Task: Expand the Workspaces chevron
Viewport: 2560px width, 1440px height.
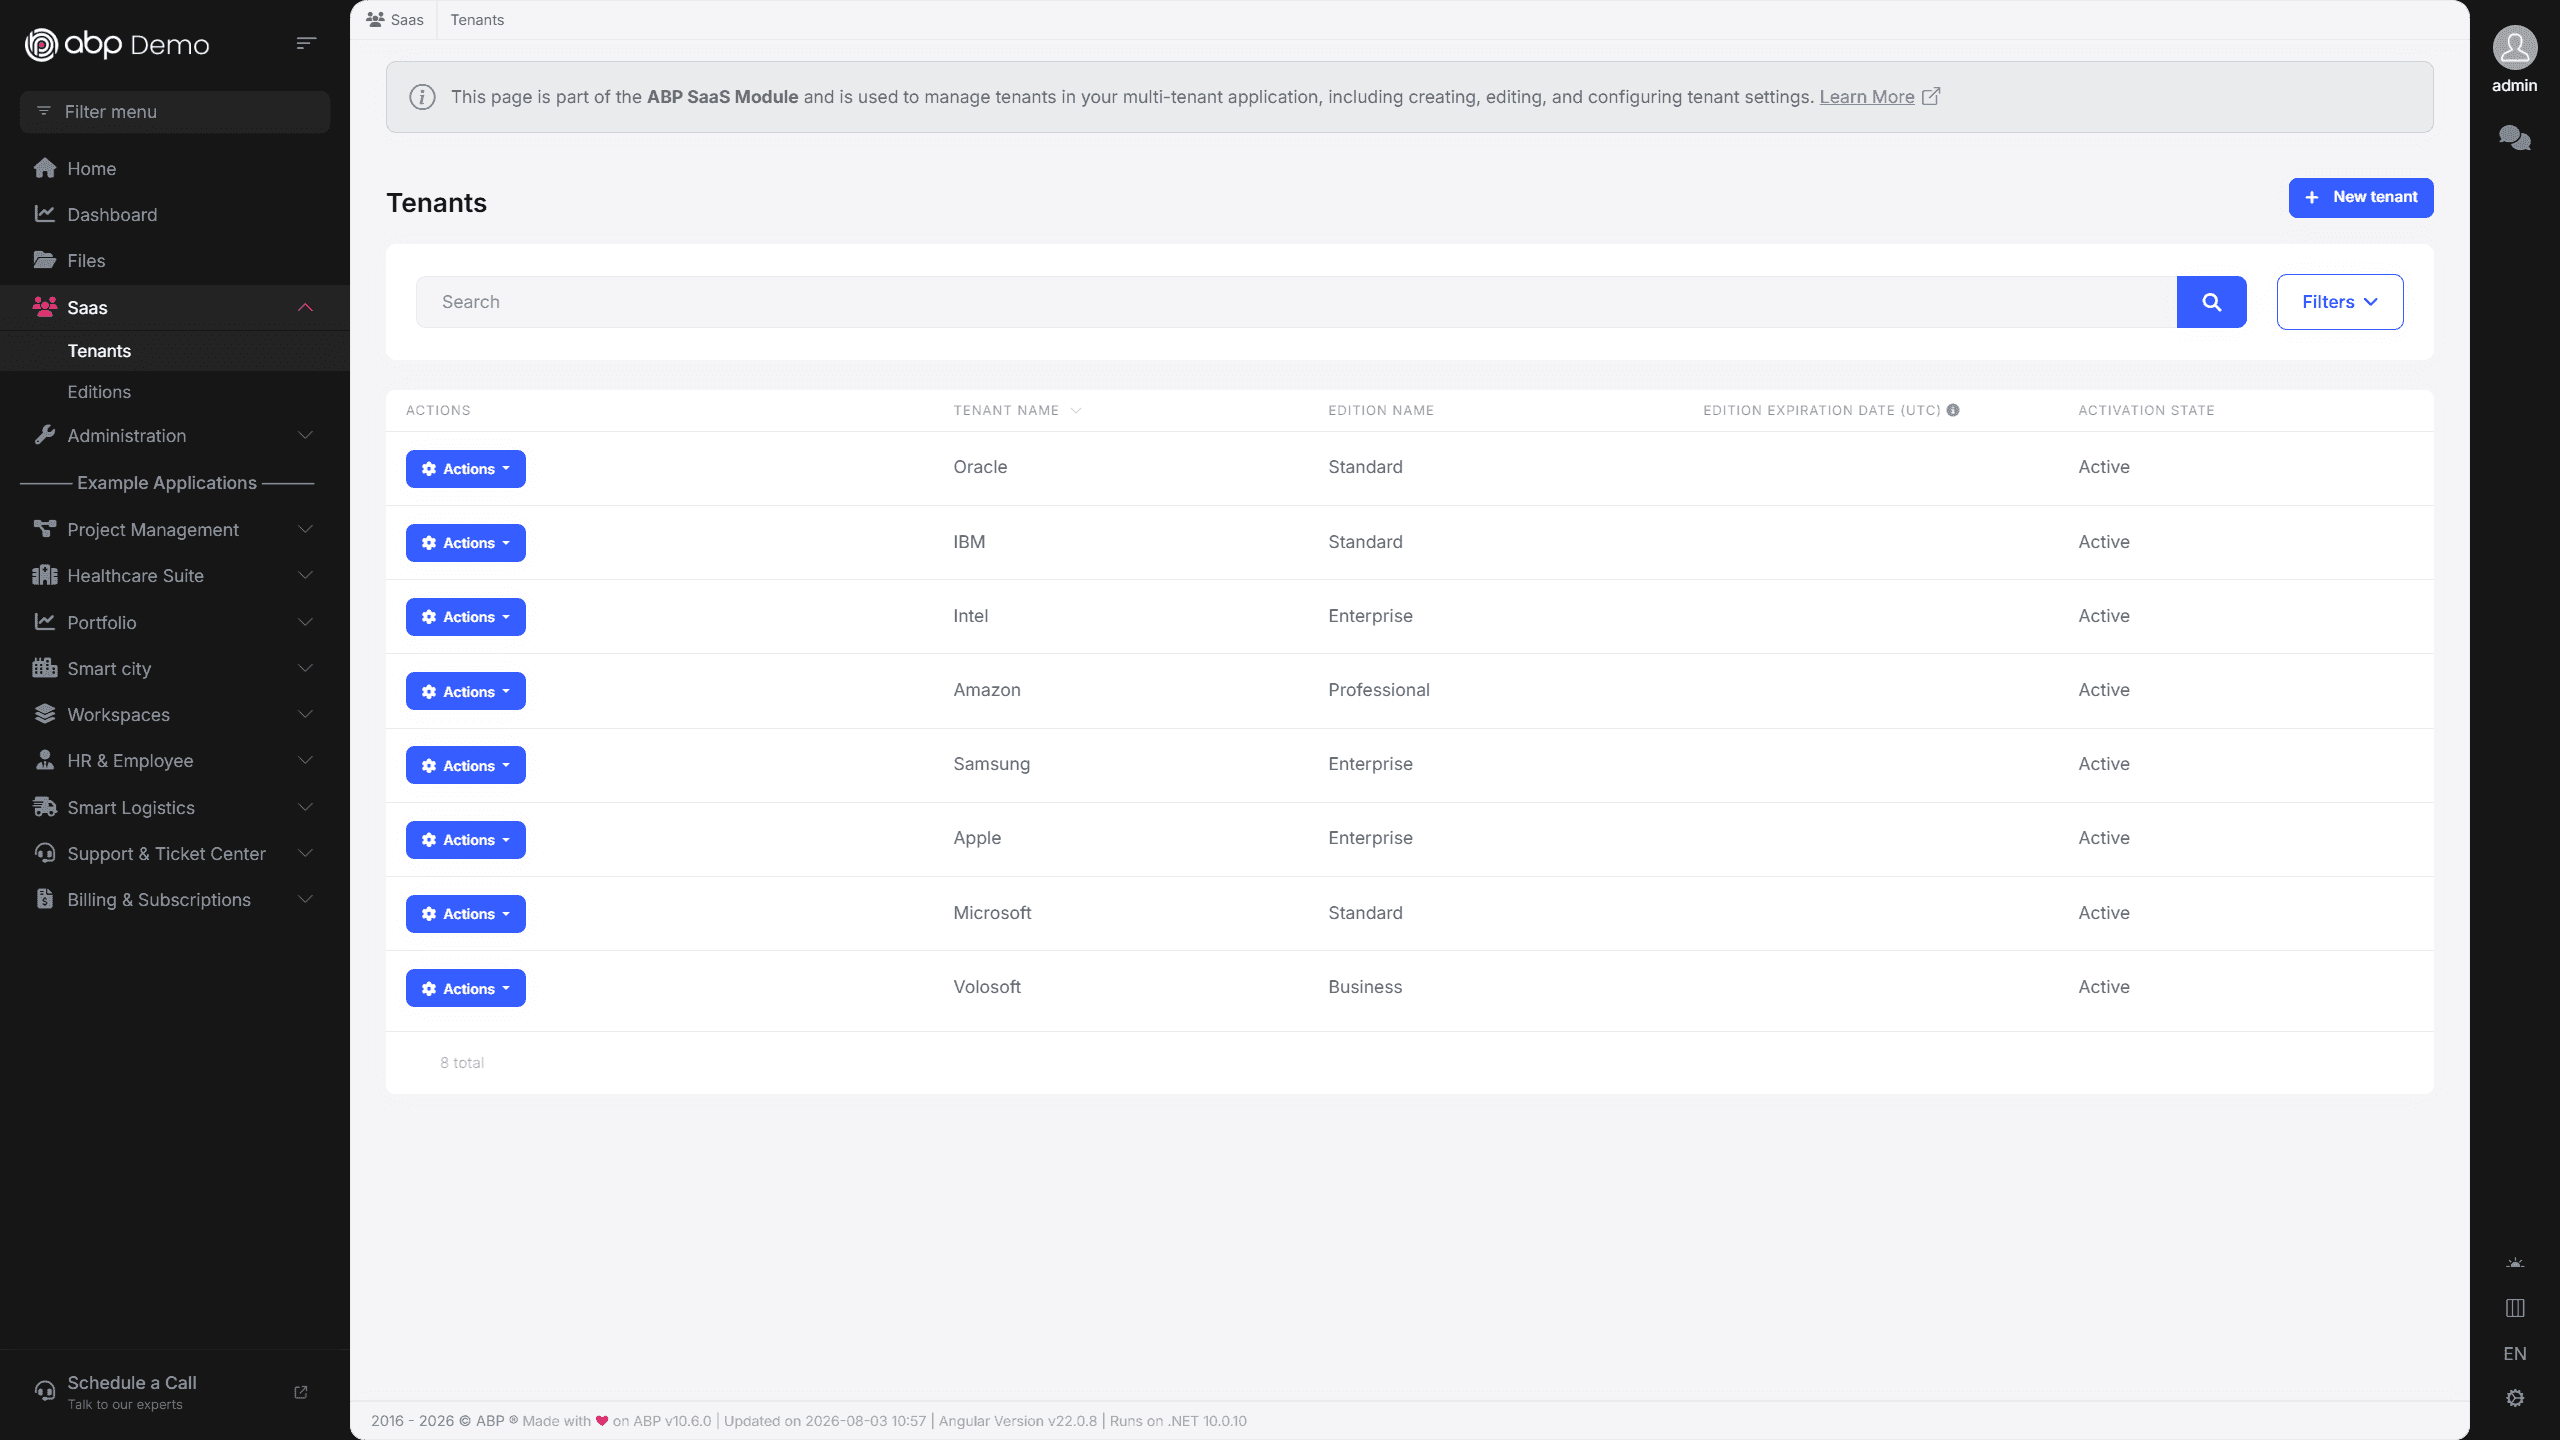Action: pyautogui.click(x=306, y=714)
